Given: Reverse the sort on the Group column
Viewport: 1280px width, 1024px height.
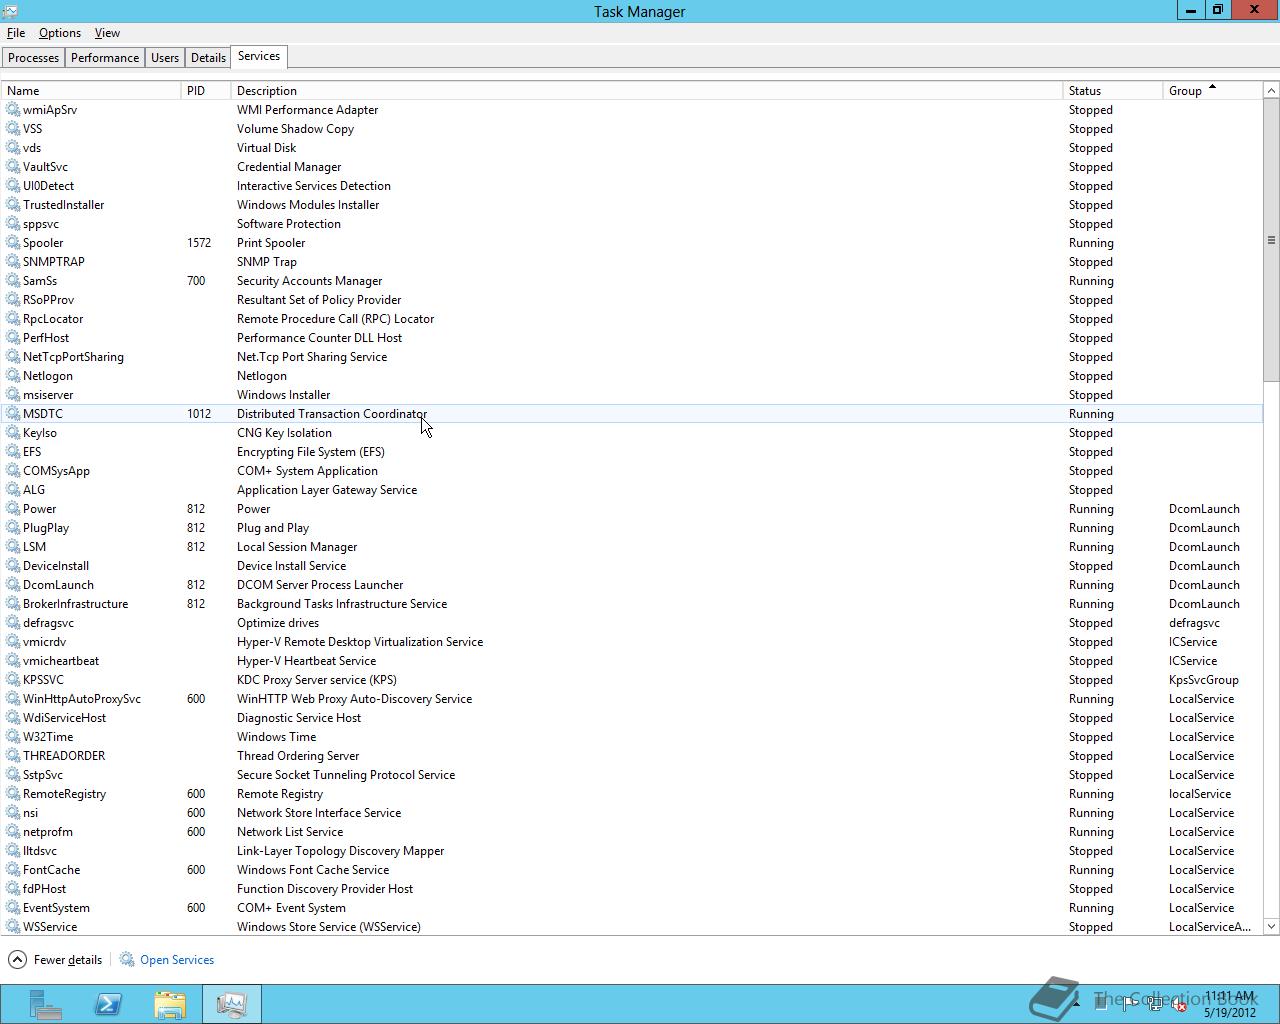Looking at the screenshot, I should click(1213, 91).
